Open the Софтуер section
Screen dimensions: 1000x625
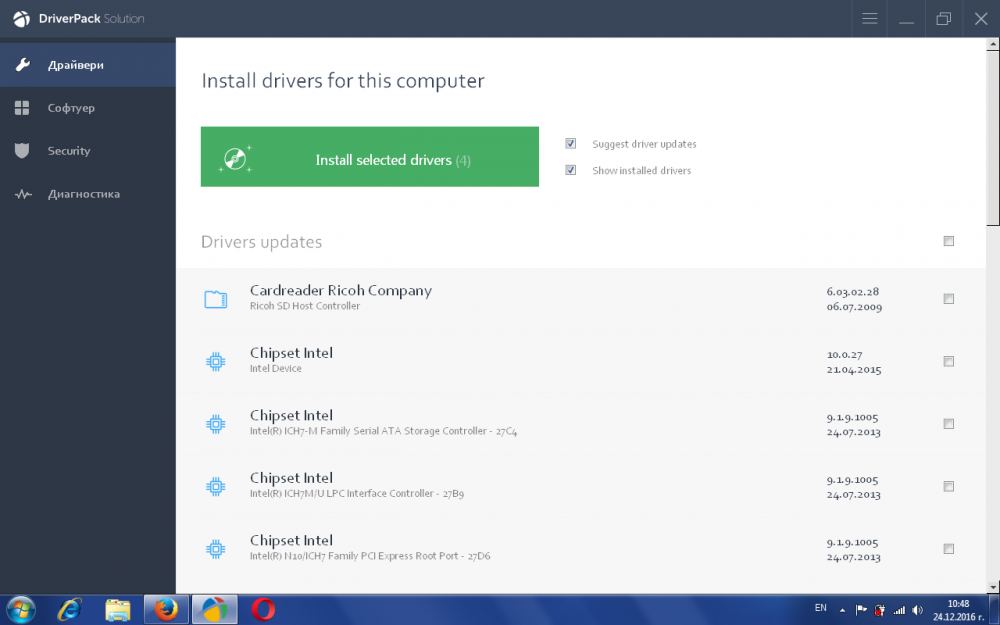[x=88, y=108]
